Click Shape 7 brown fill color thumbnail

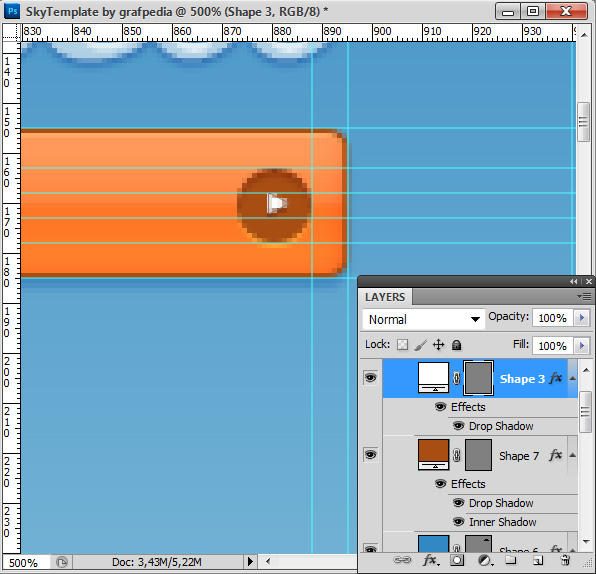433,455
